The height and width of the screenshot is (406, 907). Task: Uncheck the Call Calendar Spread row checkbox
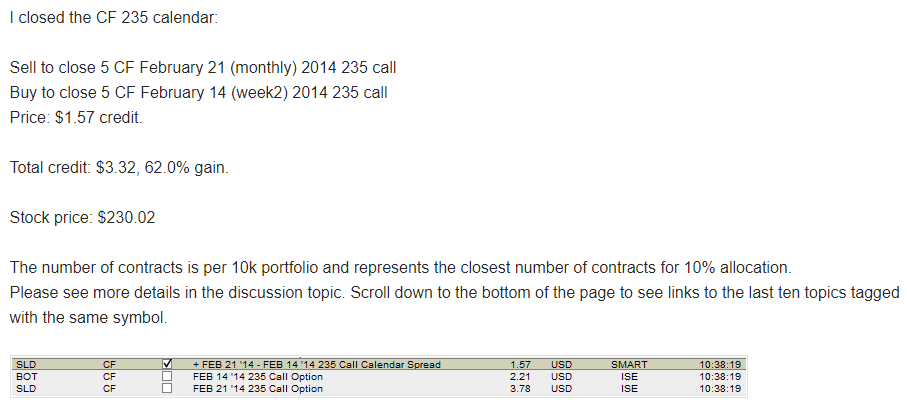tap(167, 364)
